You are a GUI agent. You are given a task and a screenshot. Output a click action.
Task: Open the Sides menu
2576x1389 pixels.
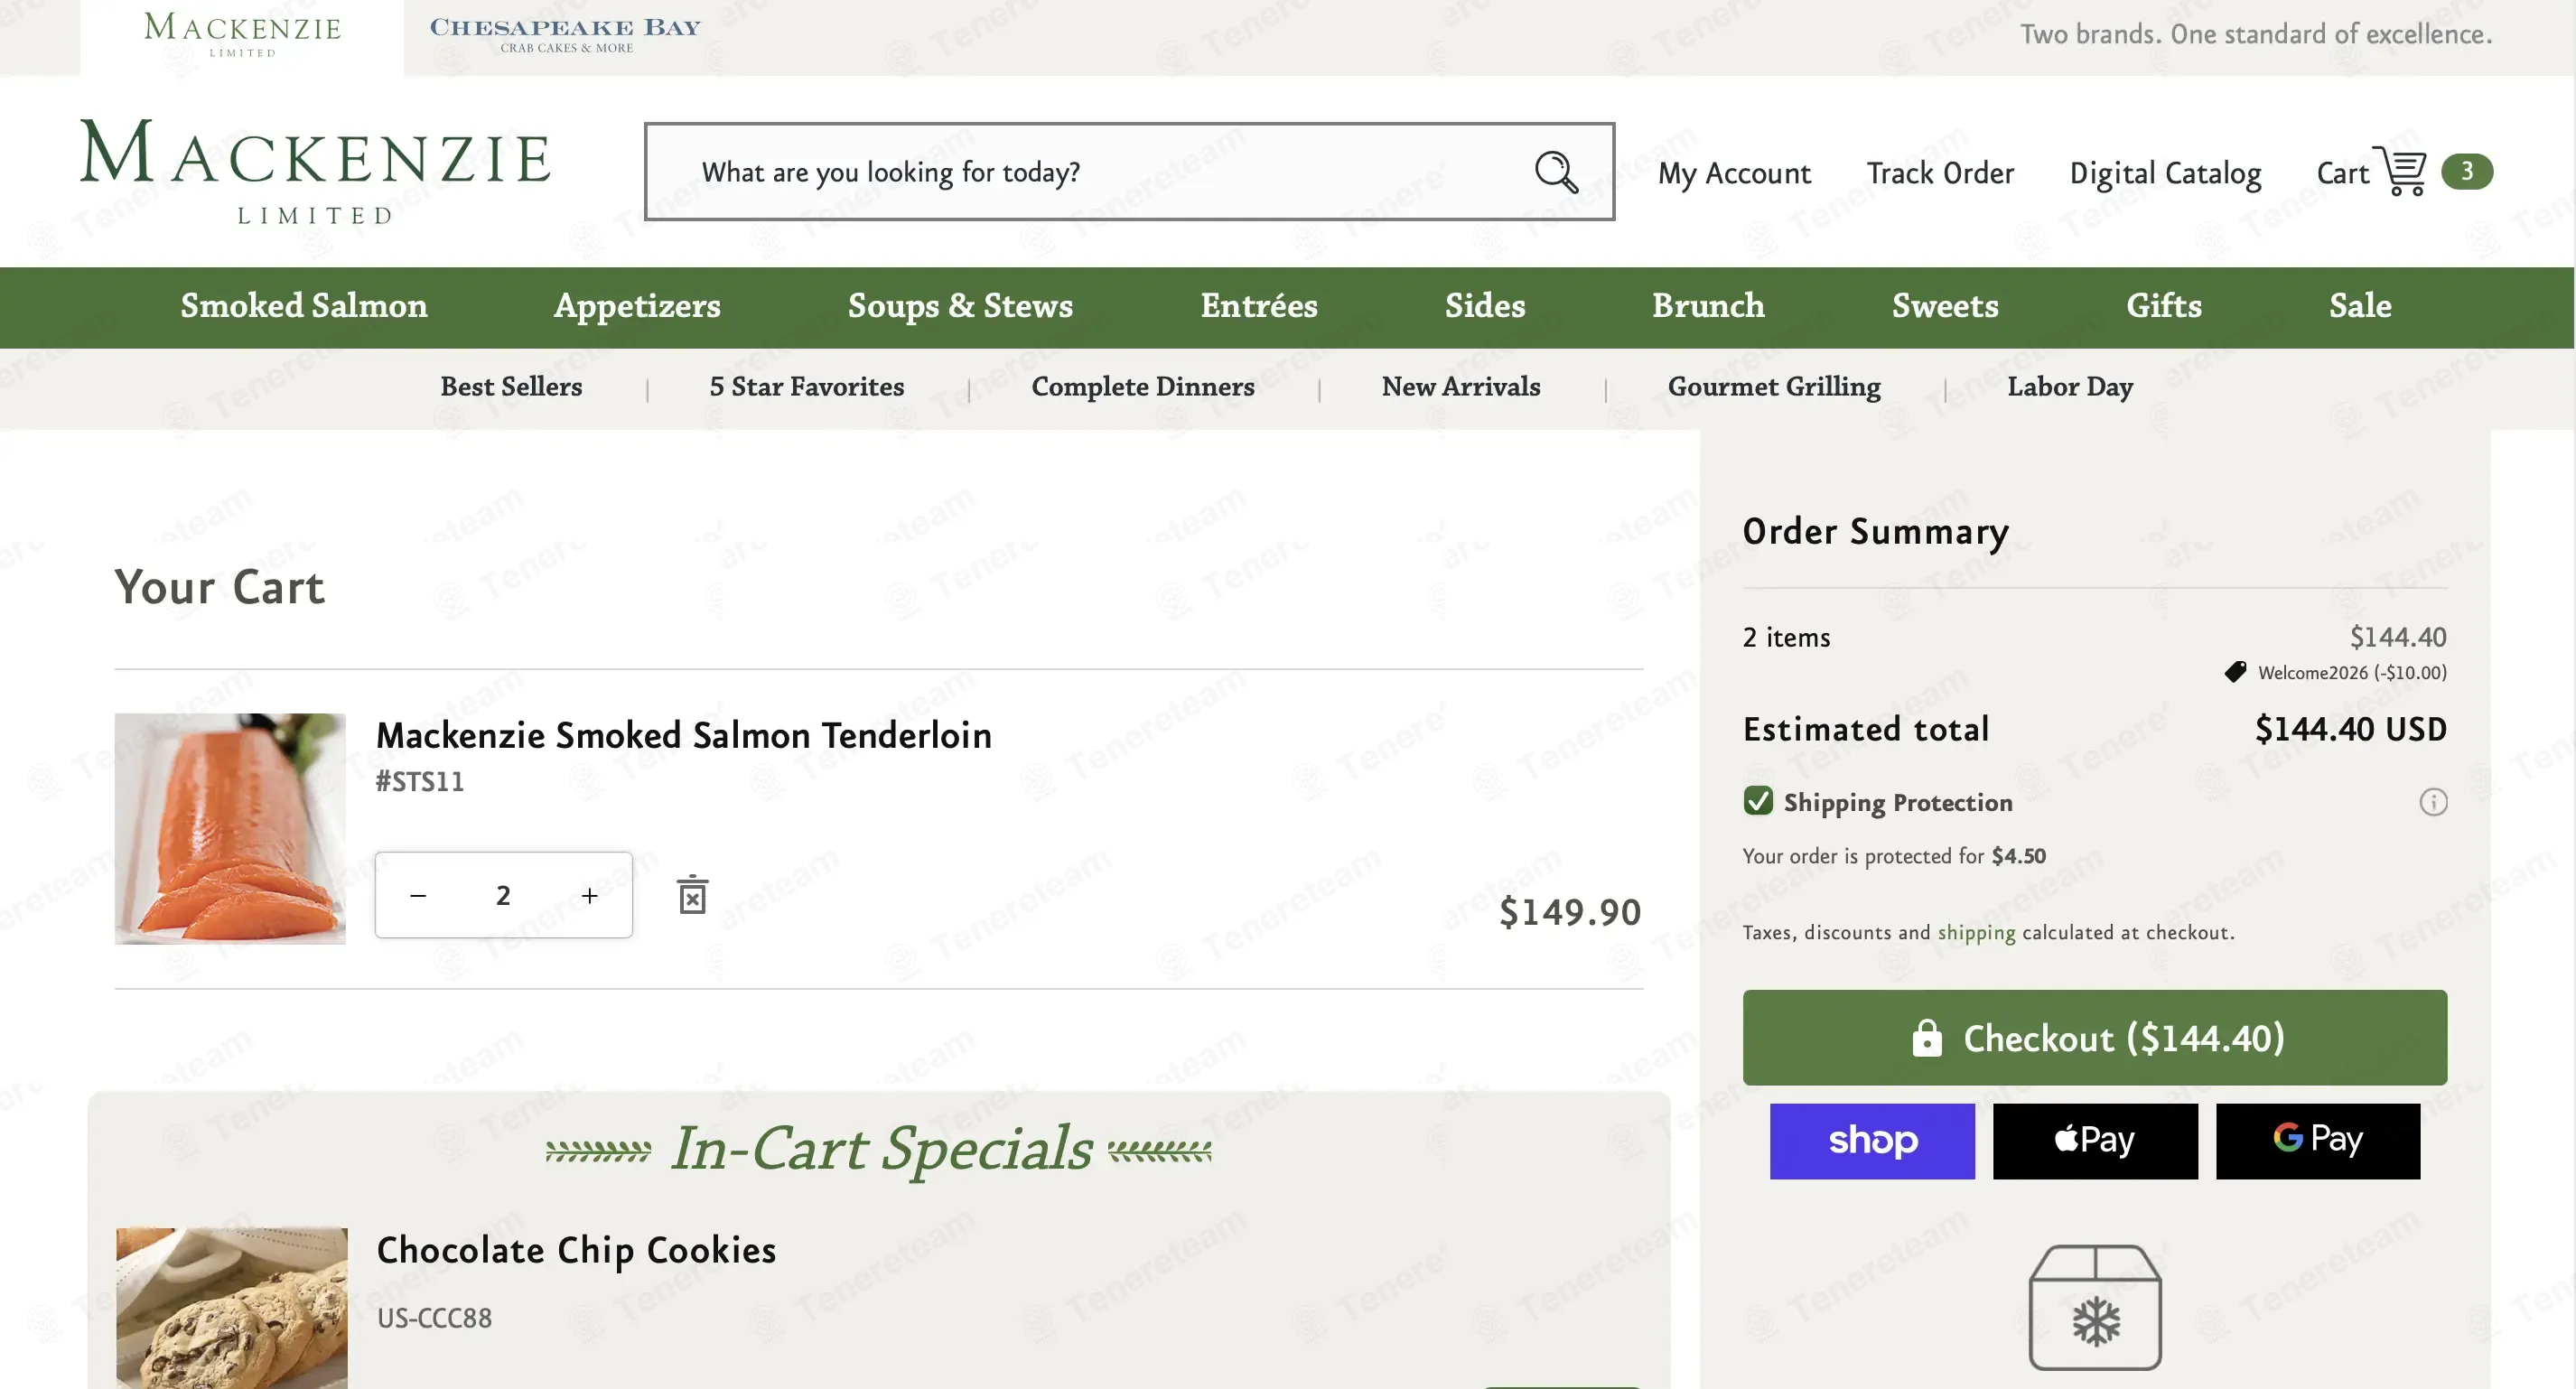click(x=1485, y=306)
